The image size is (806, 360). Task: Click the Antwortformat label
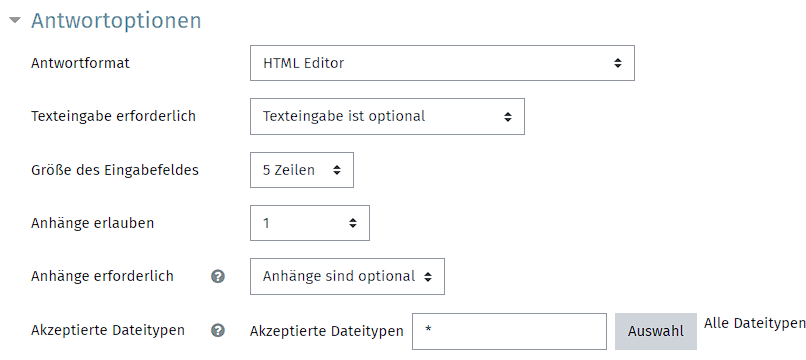point(80,63)
